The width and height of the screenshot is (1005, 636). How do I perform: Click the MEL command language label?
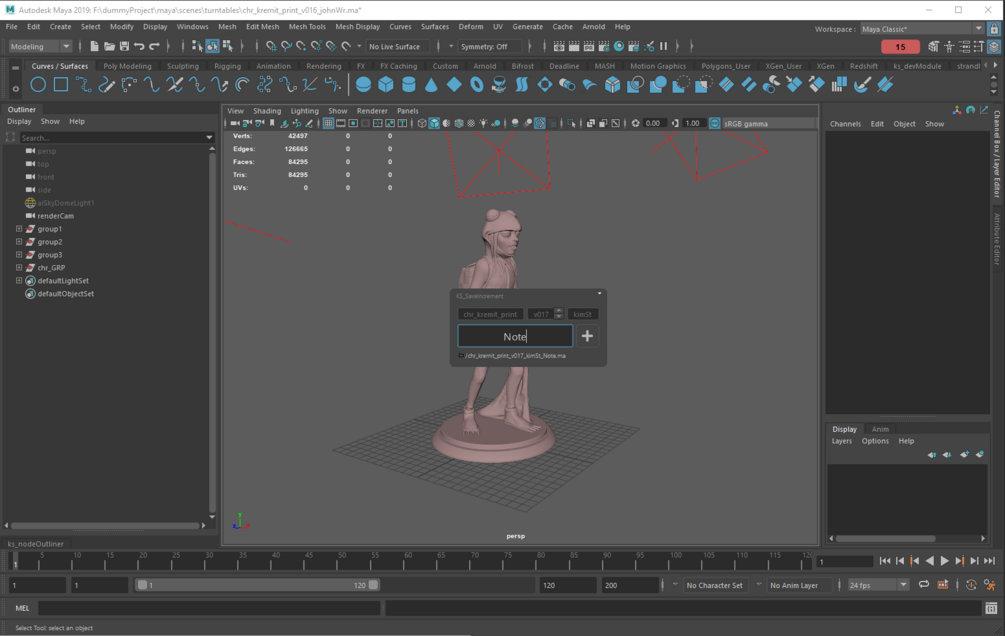[x=22, y=608]
